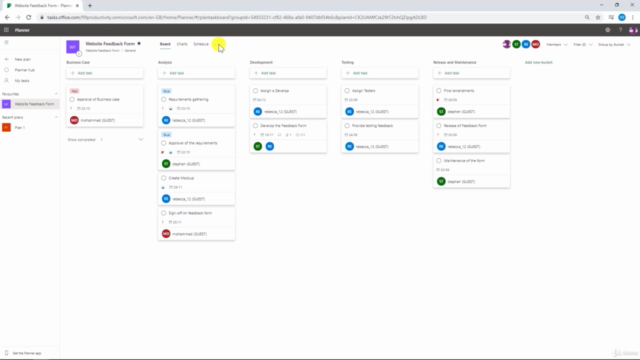
Task: Open the help question mark icon
Action: (620, 30)
